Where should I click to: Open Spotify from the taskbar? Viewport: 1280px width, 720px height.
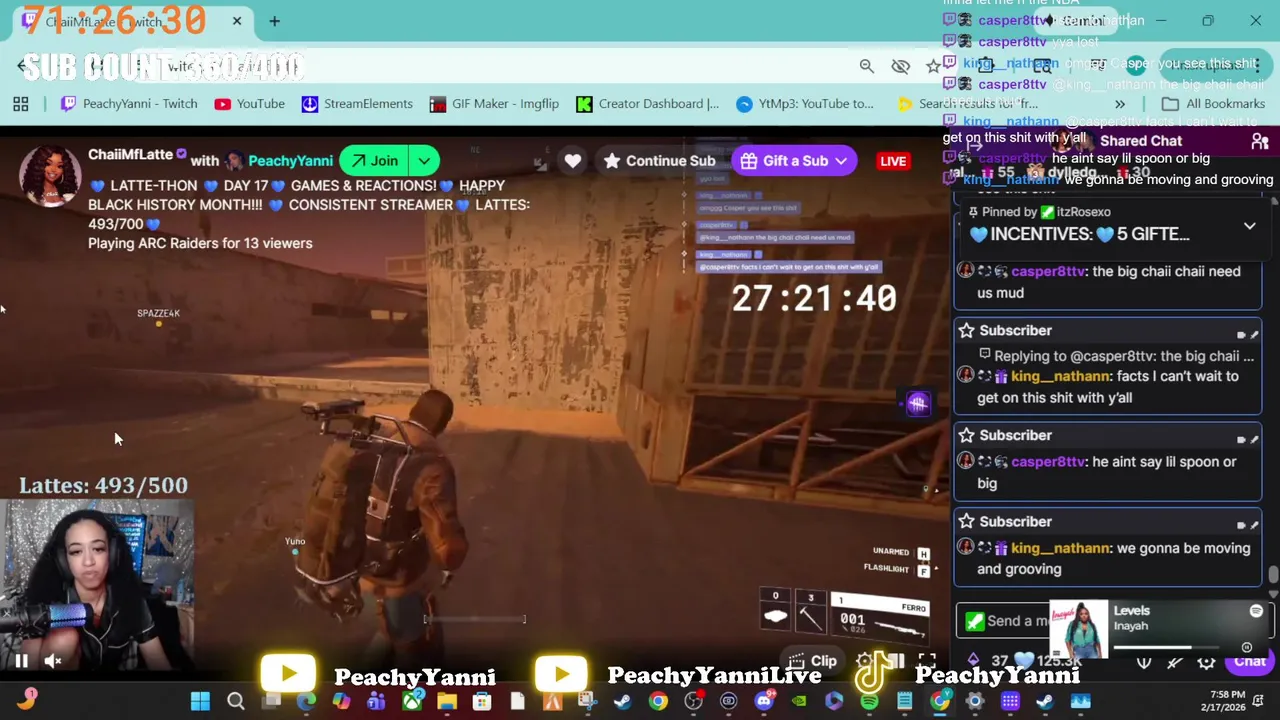pyautogui.click(x=869, y=701)
